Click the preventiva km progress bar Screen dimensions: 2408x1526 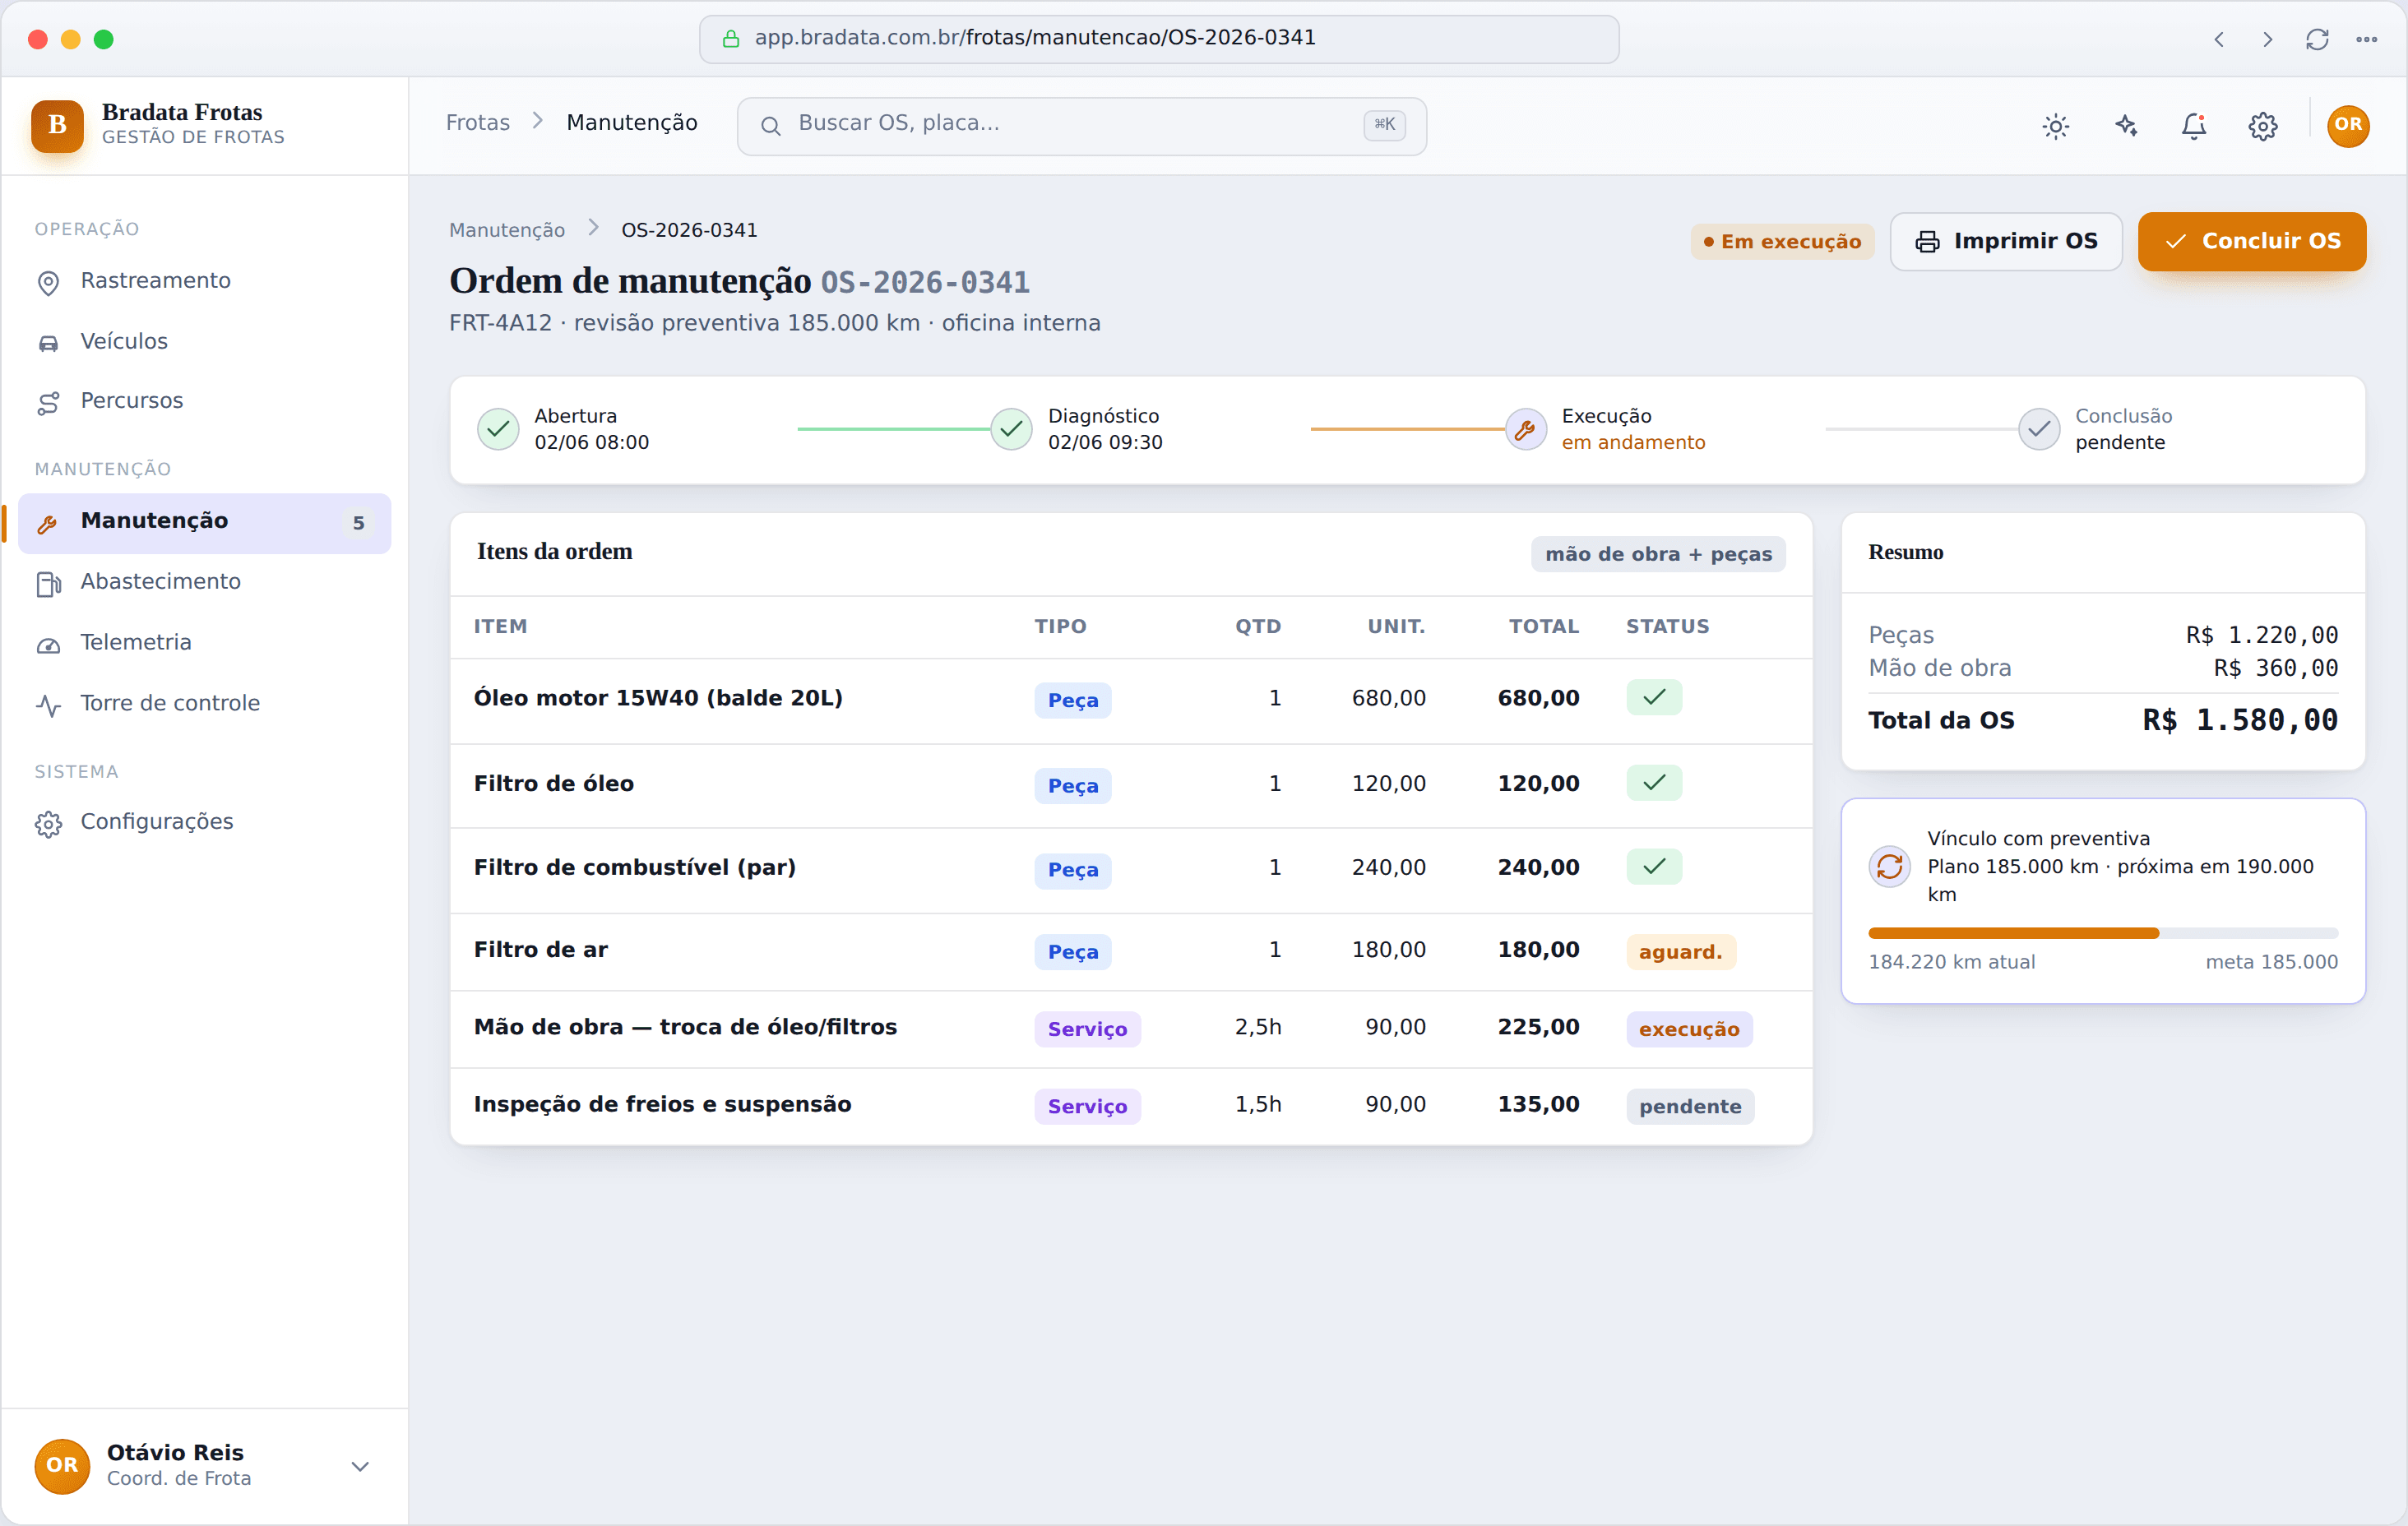tap(2102, 933)
